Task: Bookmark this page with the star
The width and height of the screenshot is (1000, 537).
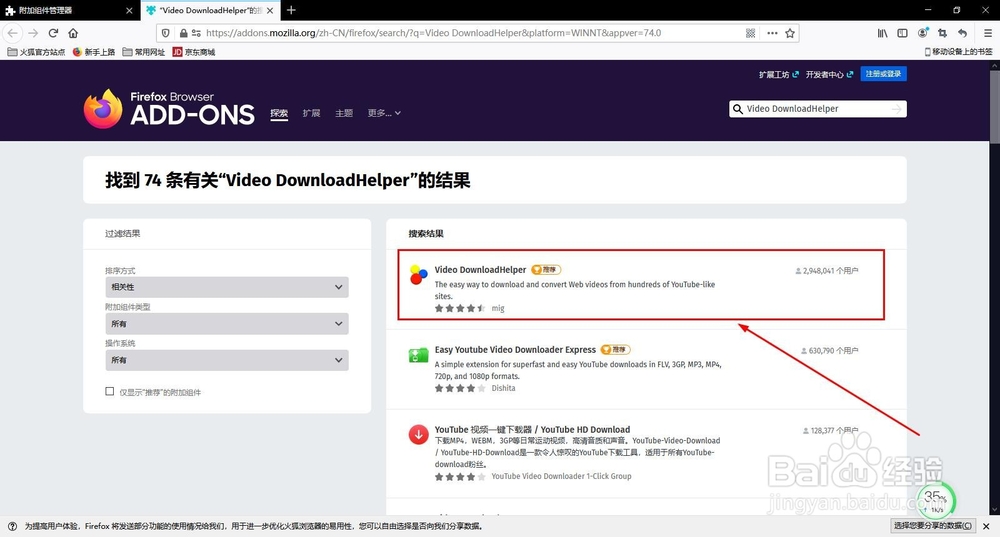Action: click(790, 33)
